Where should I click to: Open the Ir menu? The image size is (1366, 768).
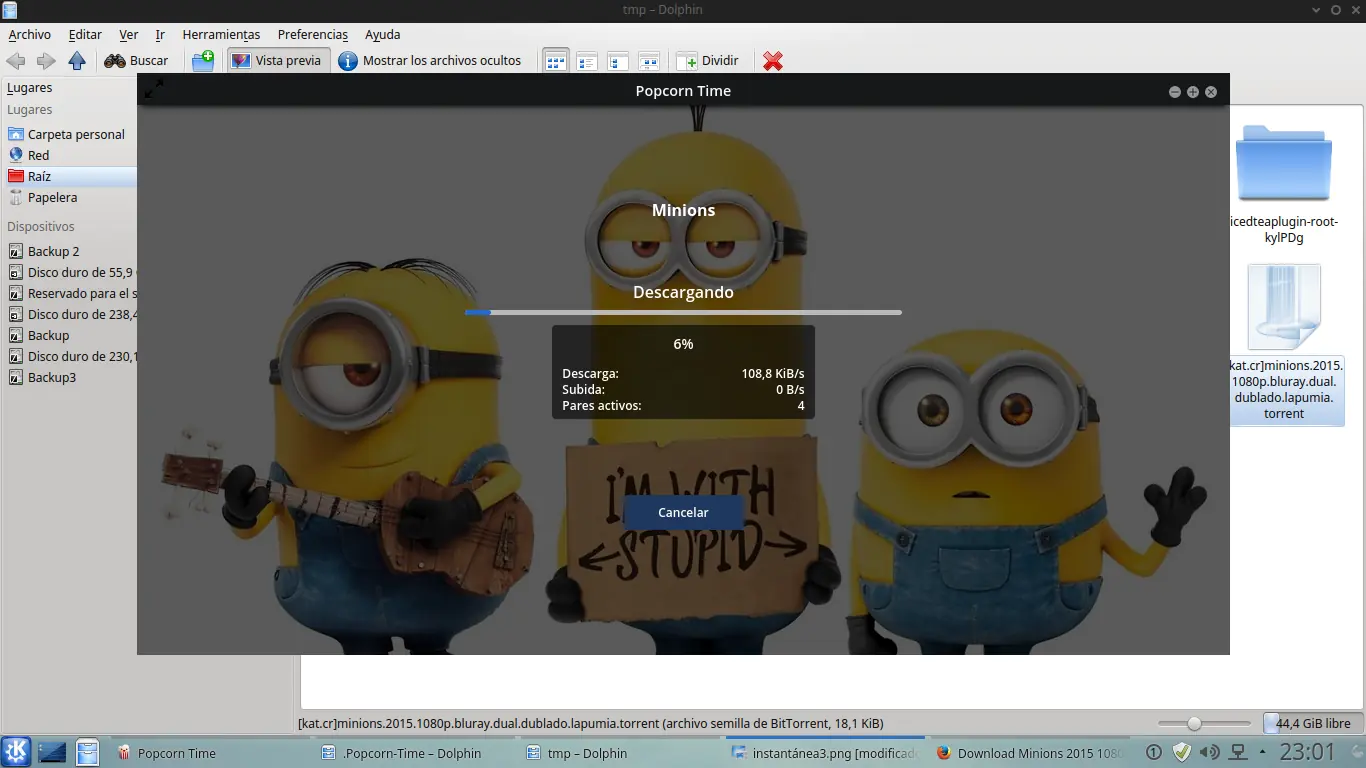[160, 34]
